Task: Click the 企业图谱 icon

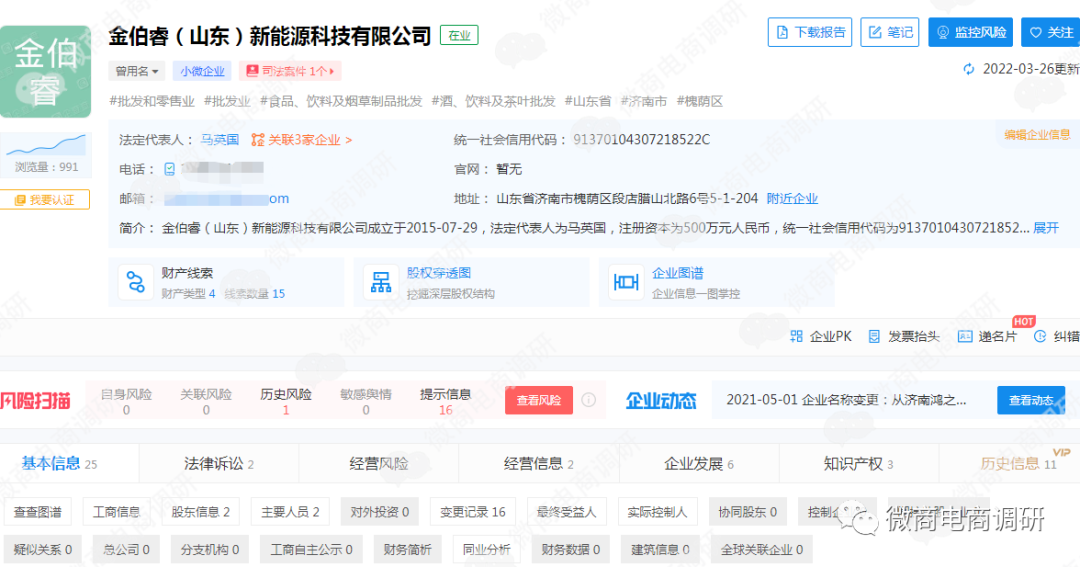Action: [x=626, y=282]
